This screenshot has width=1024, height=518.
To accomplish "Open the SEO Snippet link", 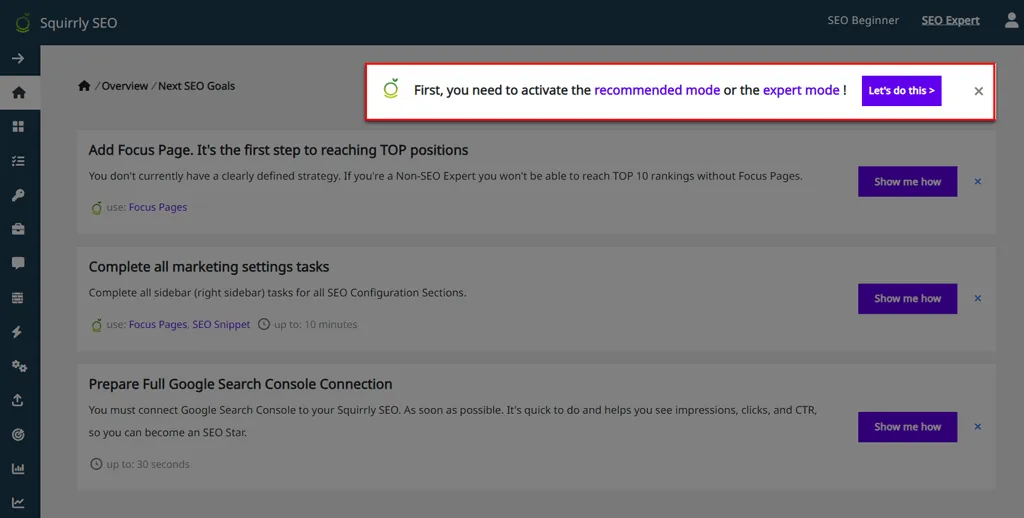I will (221, 324).
